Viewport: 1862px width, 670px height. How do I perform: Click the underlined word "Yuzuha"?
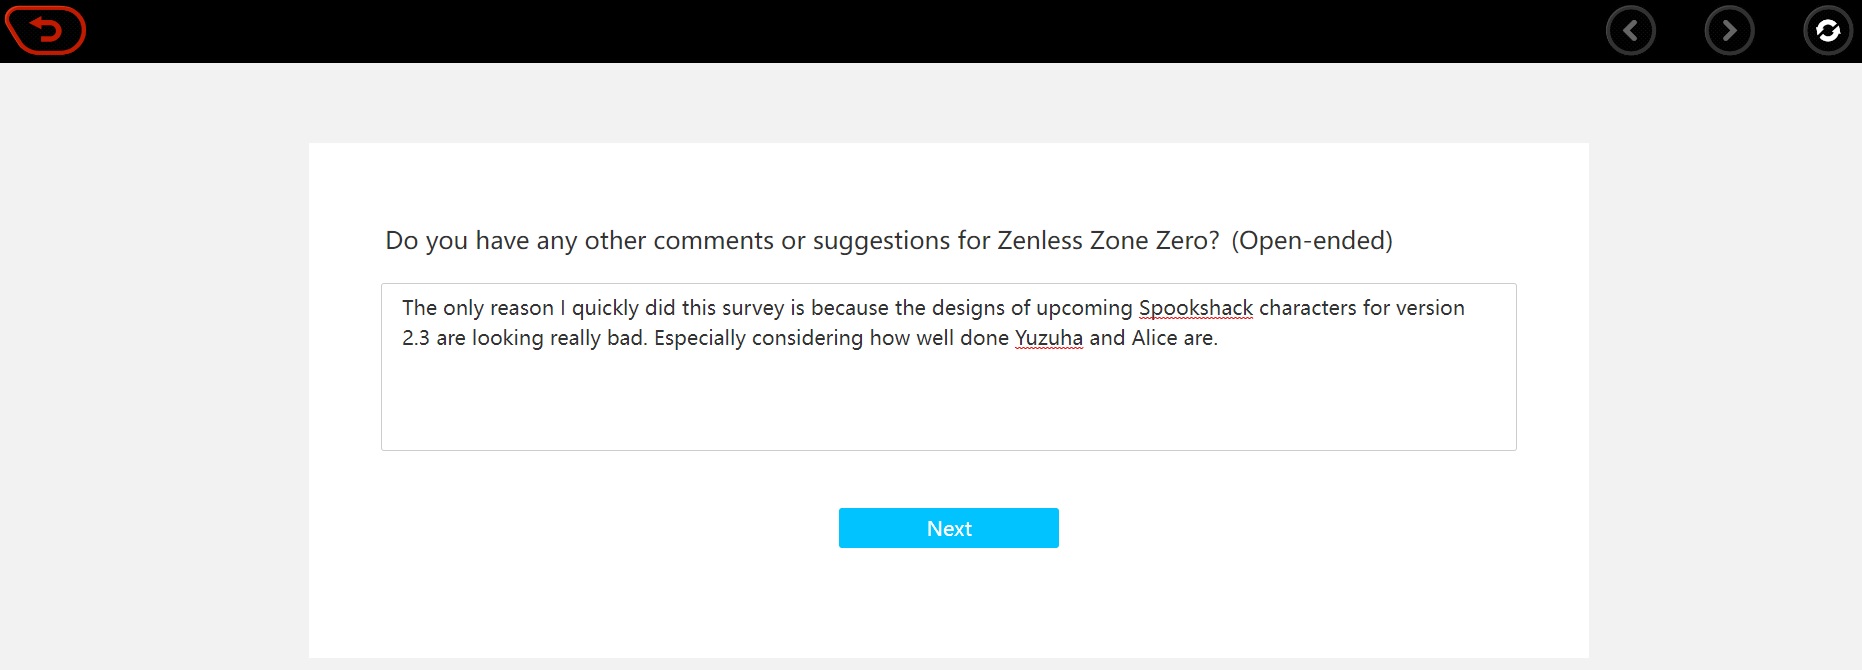[1048, 338]
